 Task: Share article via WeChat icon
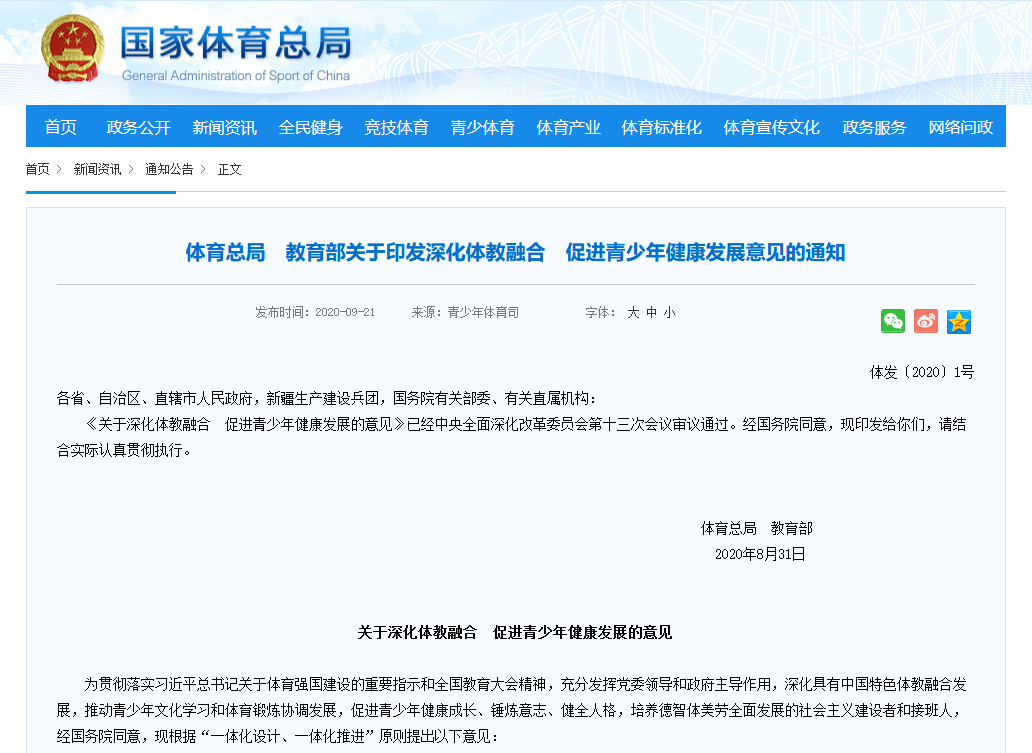pos(892,321)
